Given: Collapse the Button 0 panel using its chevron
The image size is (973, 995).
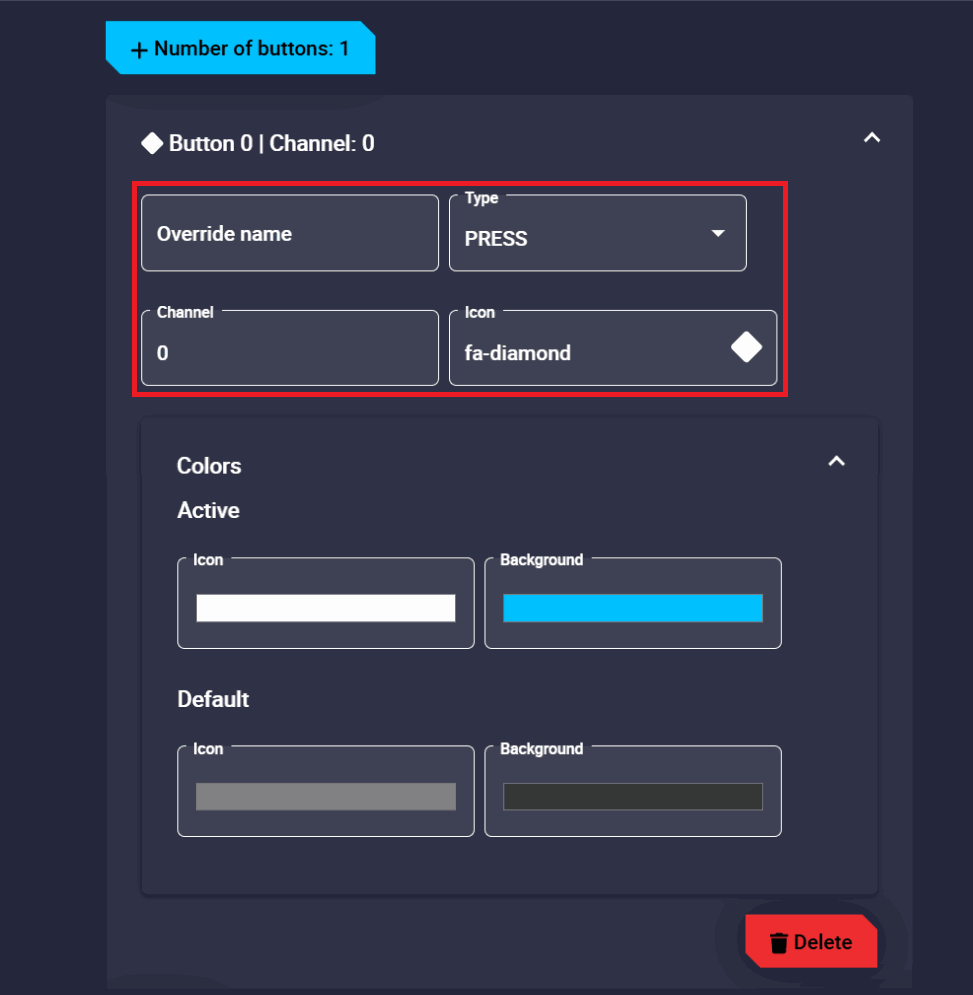Looking at the screenshot, I should (x=872, y=138).
